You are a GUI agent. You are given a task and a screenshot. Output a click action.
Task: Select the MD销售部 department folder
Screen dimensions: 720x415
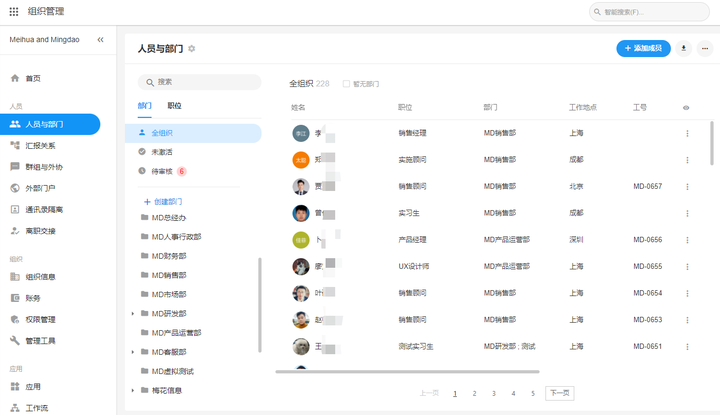click(169, 275)
